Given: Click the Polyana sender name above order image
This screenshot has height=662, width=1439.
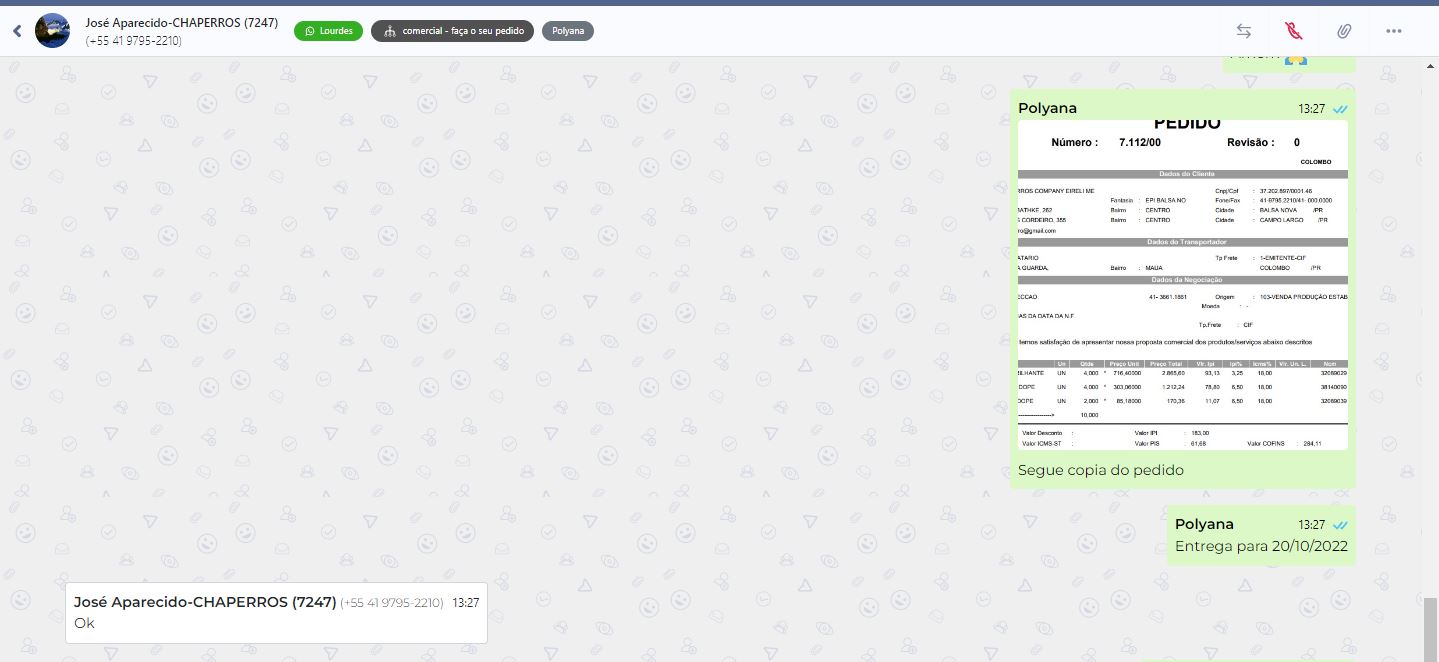Looking at the screenshot, I should click(x=1047, y=108).
